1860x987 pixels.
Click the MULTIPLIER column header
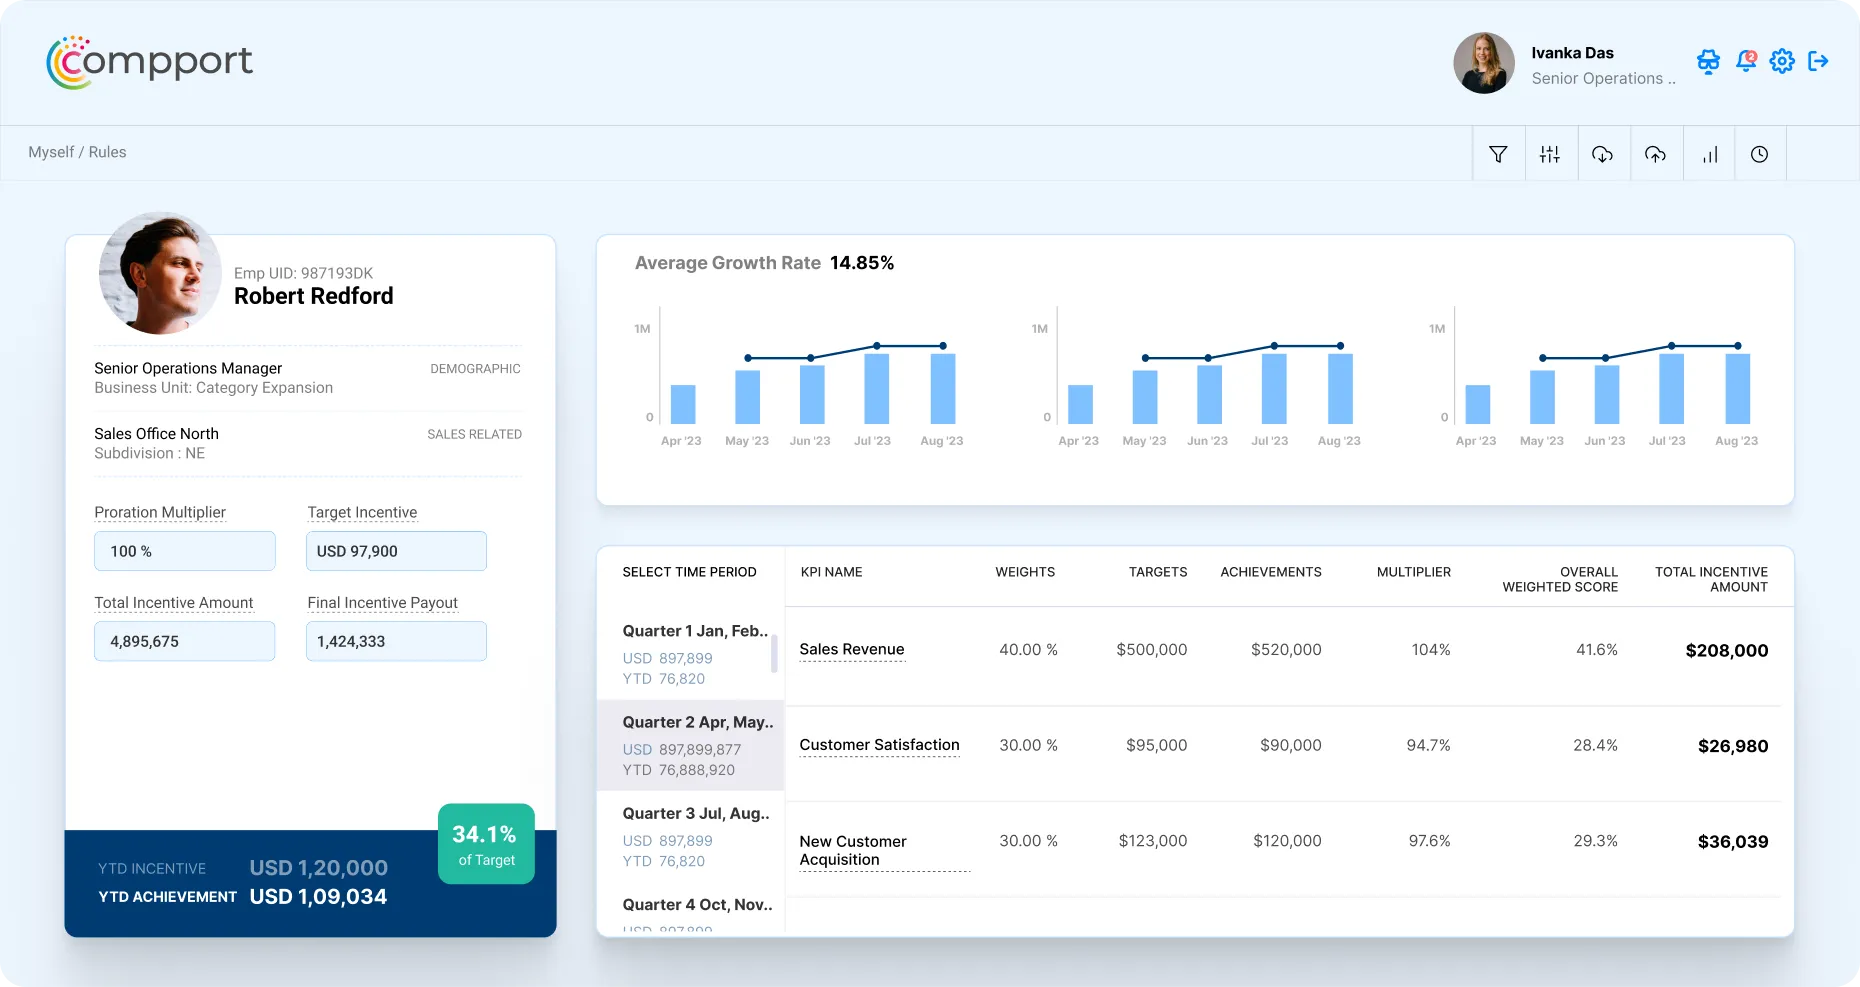tap(1414, 572)
